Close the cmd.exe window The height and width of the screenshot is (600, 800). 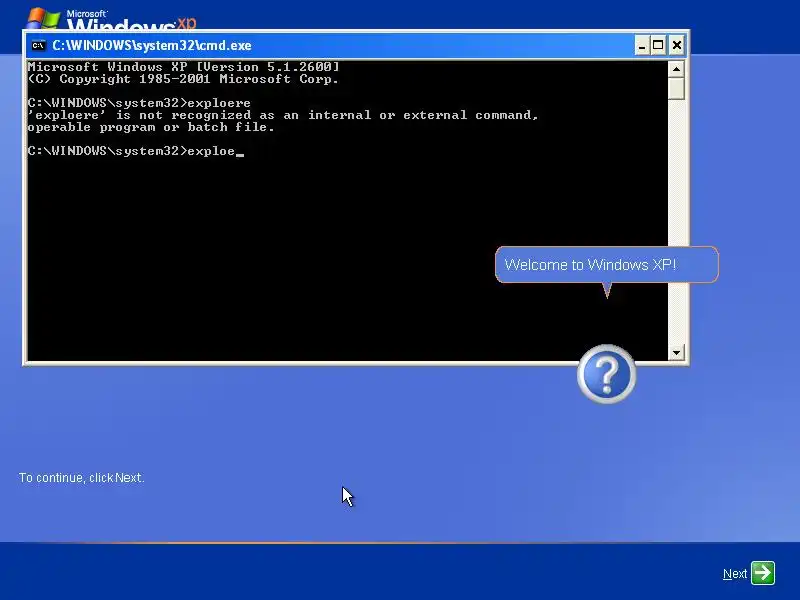pos(677,45)
